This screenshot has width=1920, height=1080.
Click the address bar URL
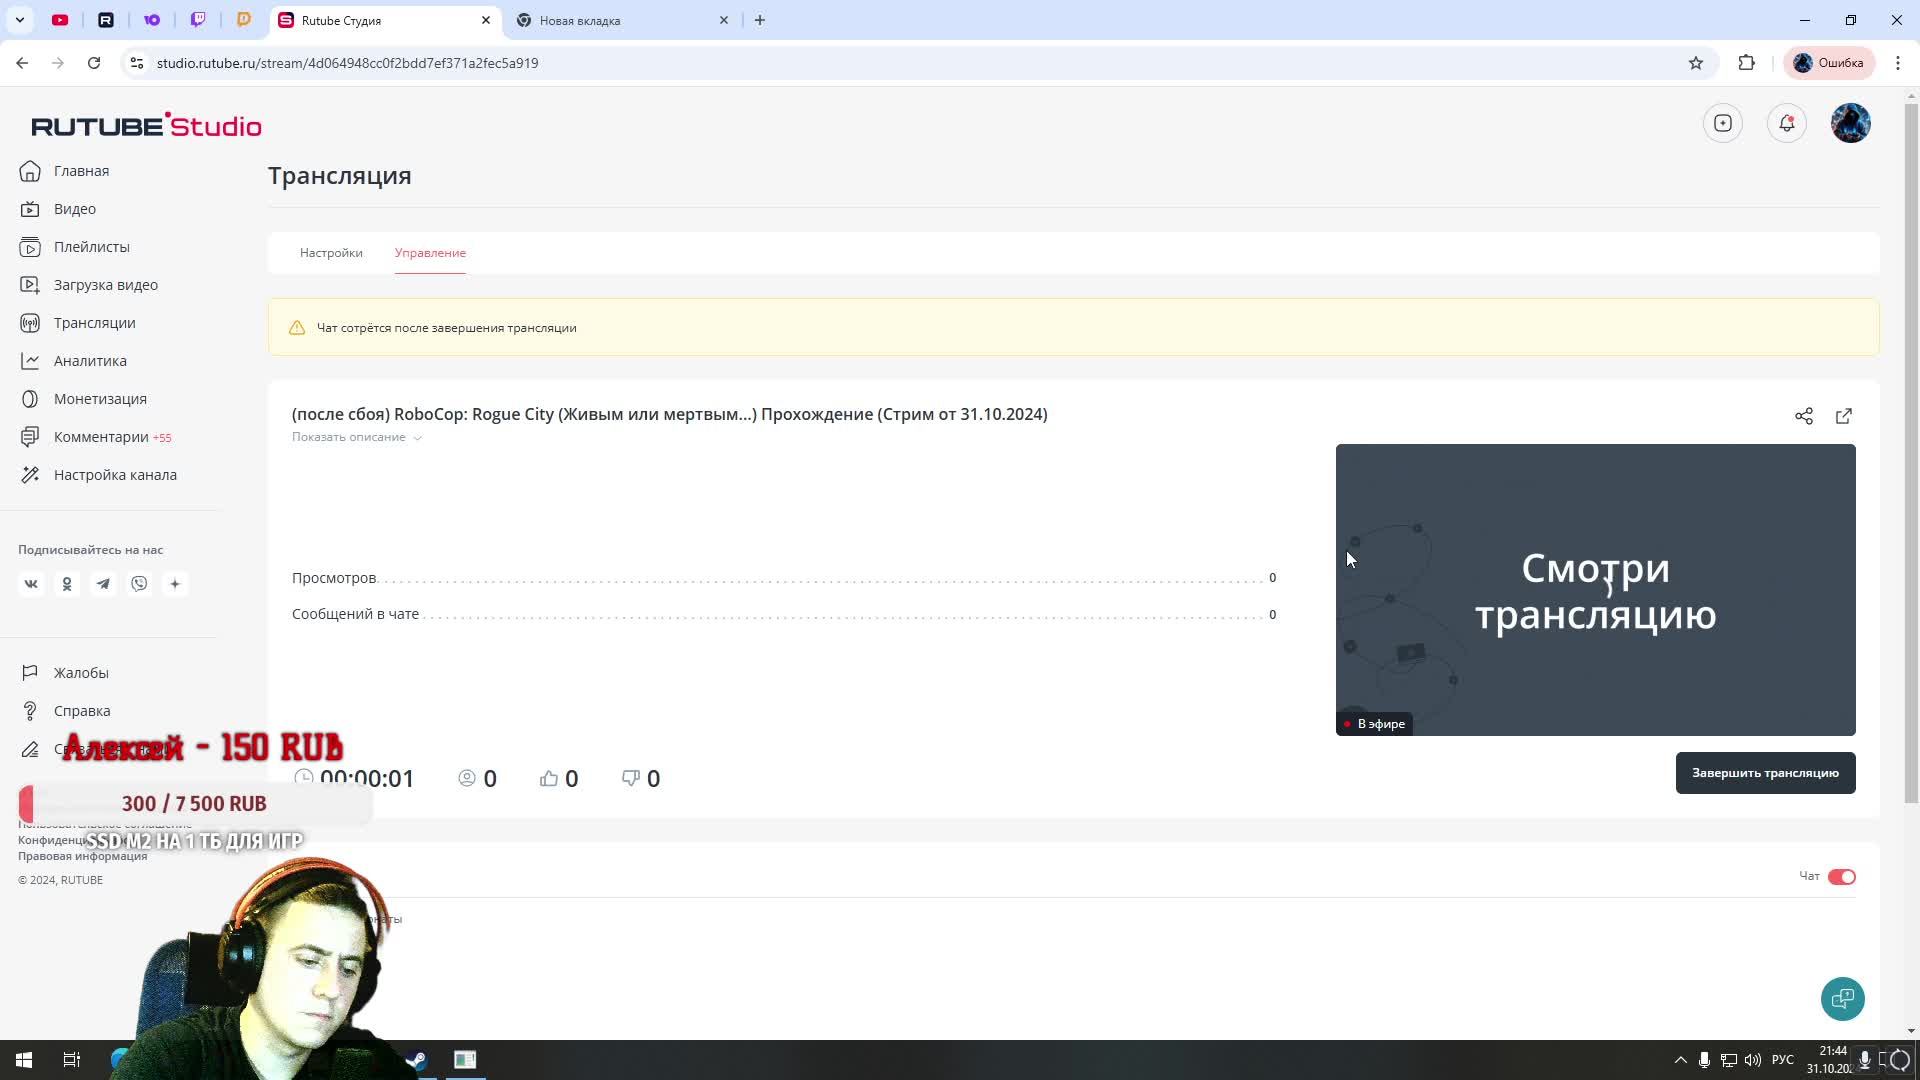point(347,63)
